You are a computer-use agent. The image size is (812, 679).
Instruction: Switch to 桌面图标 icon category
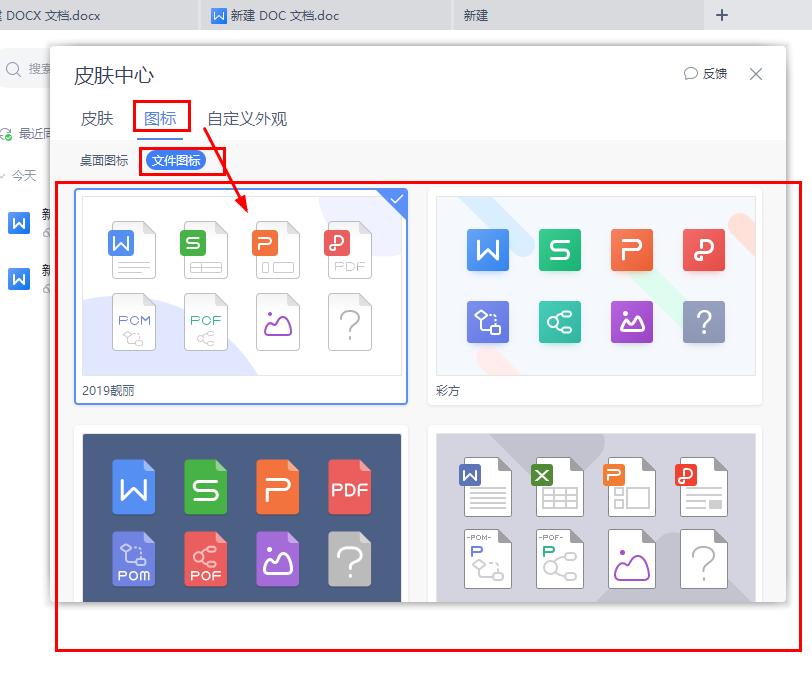104,160
